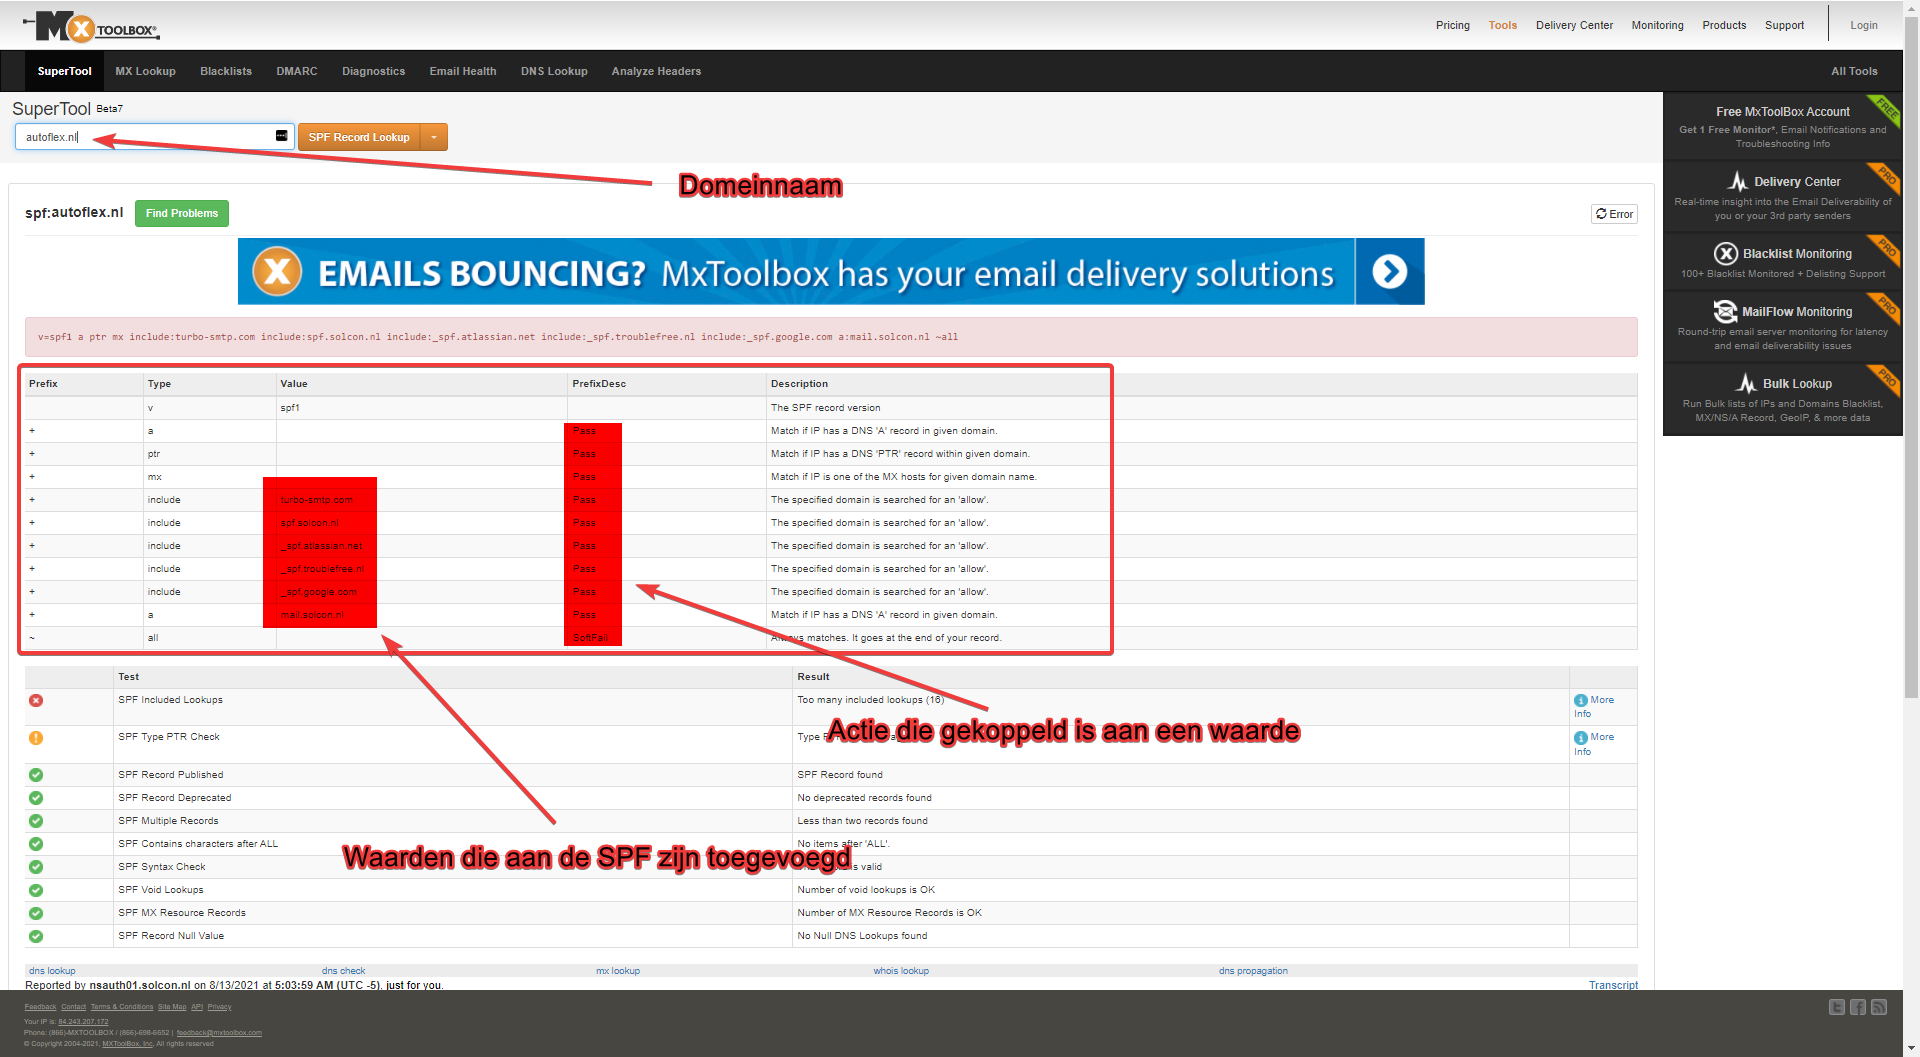Click the MxToolbox logo

92,27
